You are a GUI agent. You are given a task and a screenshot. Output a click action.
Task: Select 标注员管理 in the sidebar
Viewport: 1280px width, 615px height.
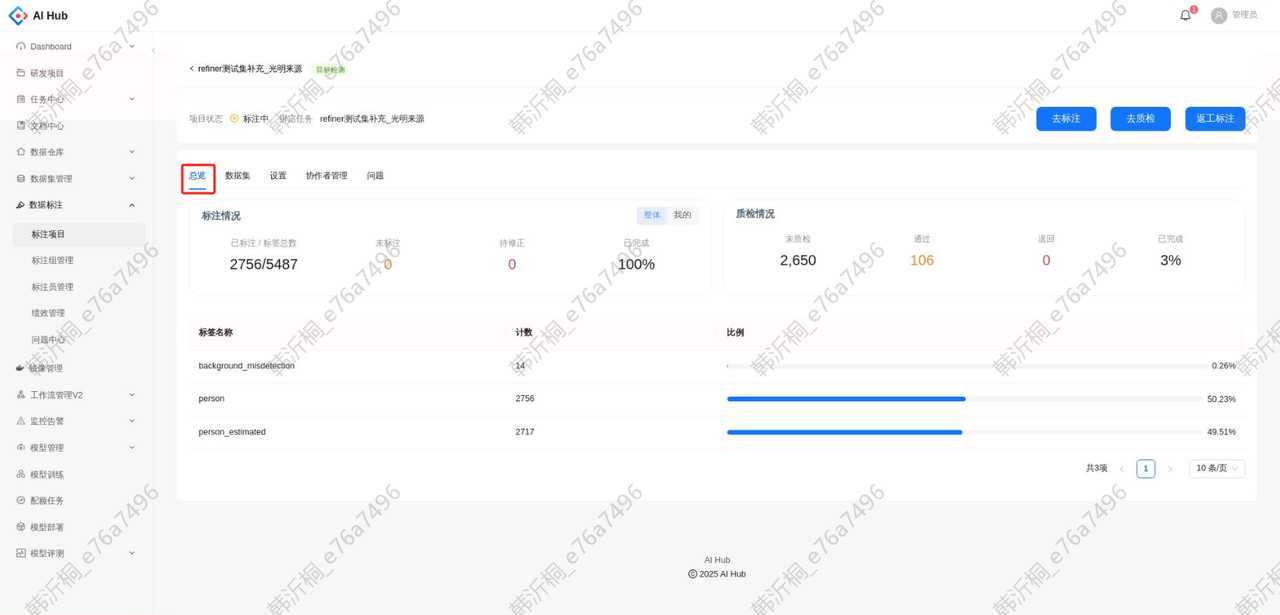click(x=58, y=286)
